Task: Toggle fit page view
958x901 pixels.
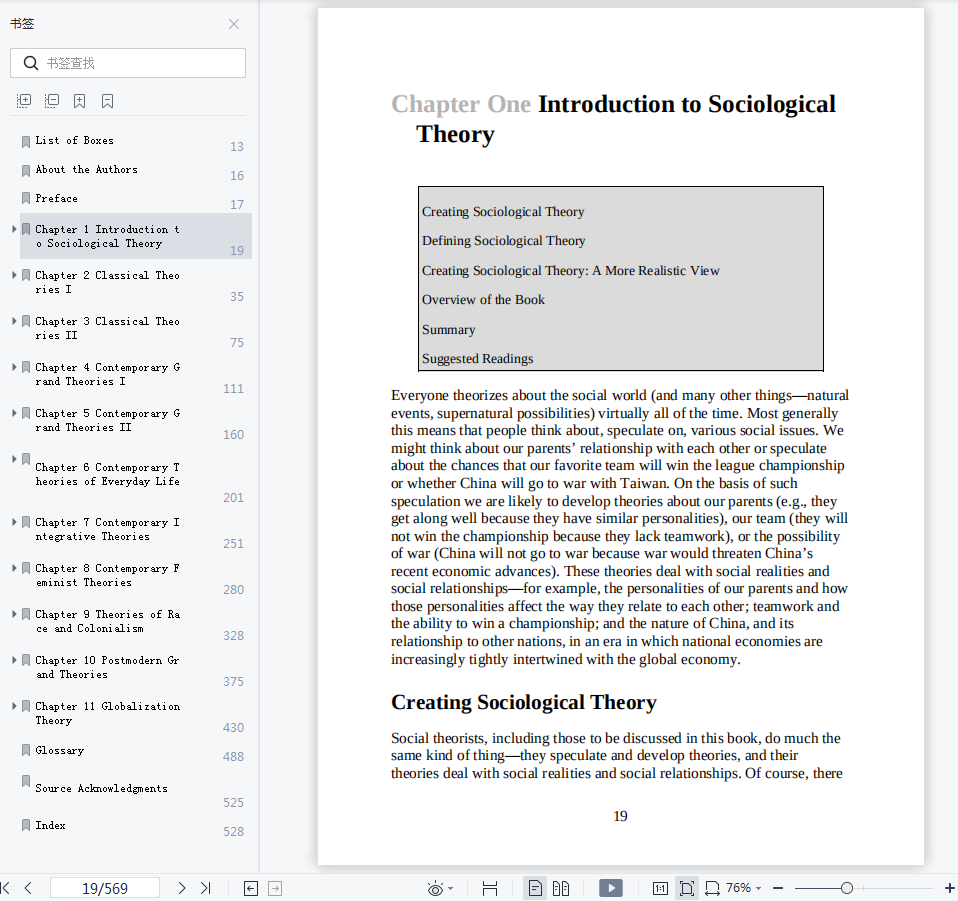Action: point(687,888)
